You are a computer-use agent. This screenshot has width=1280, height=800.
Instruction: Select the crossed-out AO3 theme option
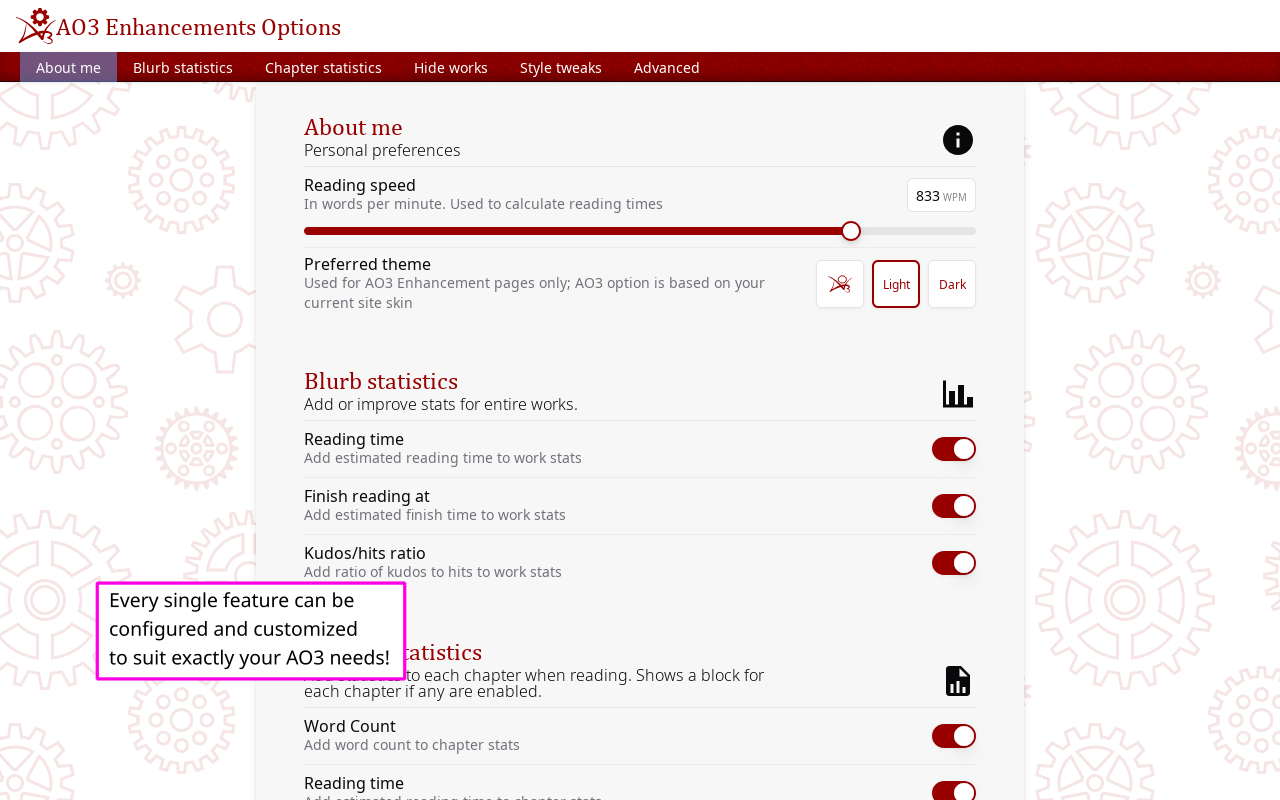[840, 284]
